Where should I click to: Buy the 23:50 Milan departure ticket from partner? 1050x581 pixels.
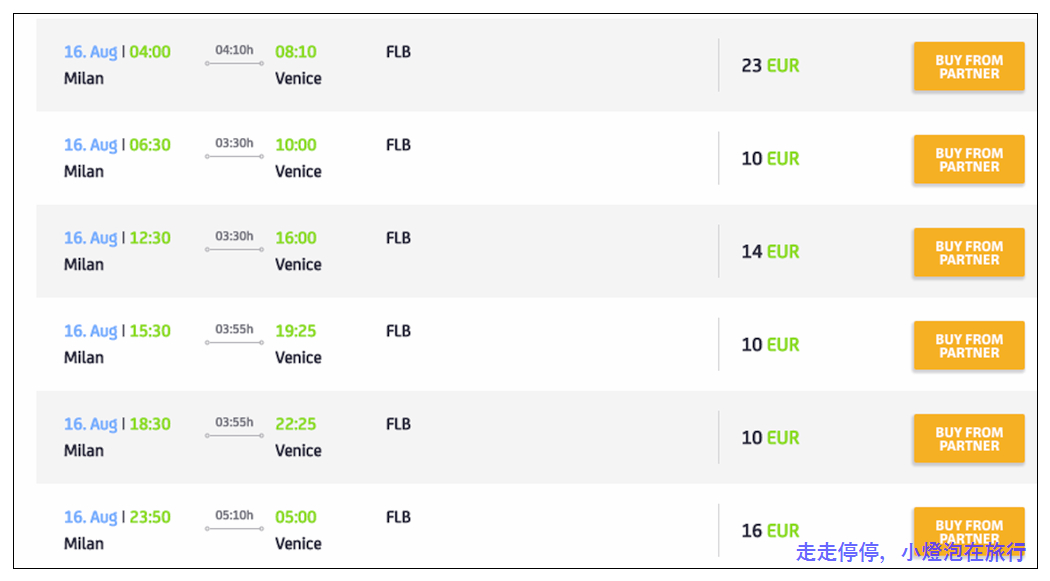point(969,529)
